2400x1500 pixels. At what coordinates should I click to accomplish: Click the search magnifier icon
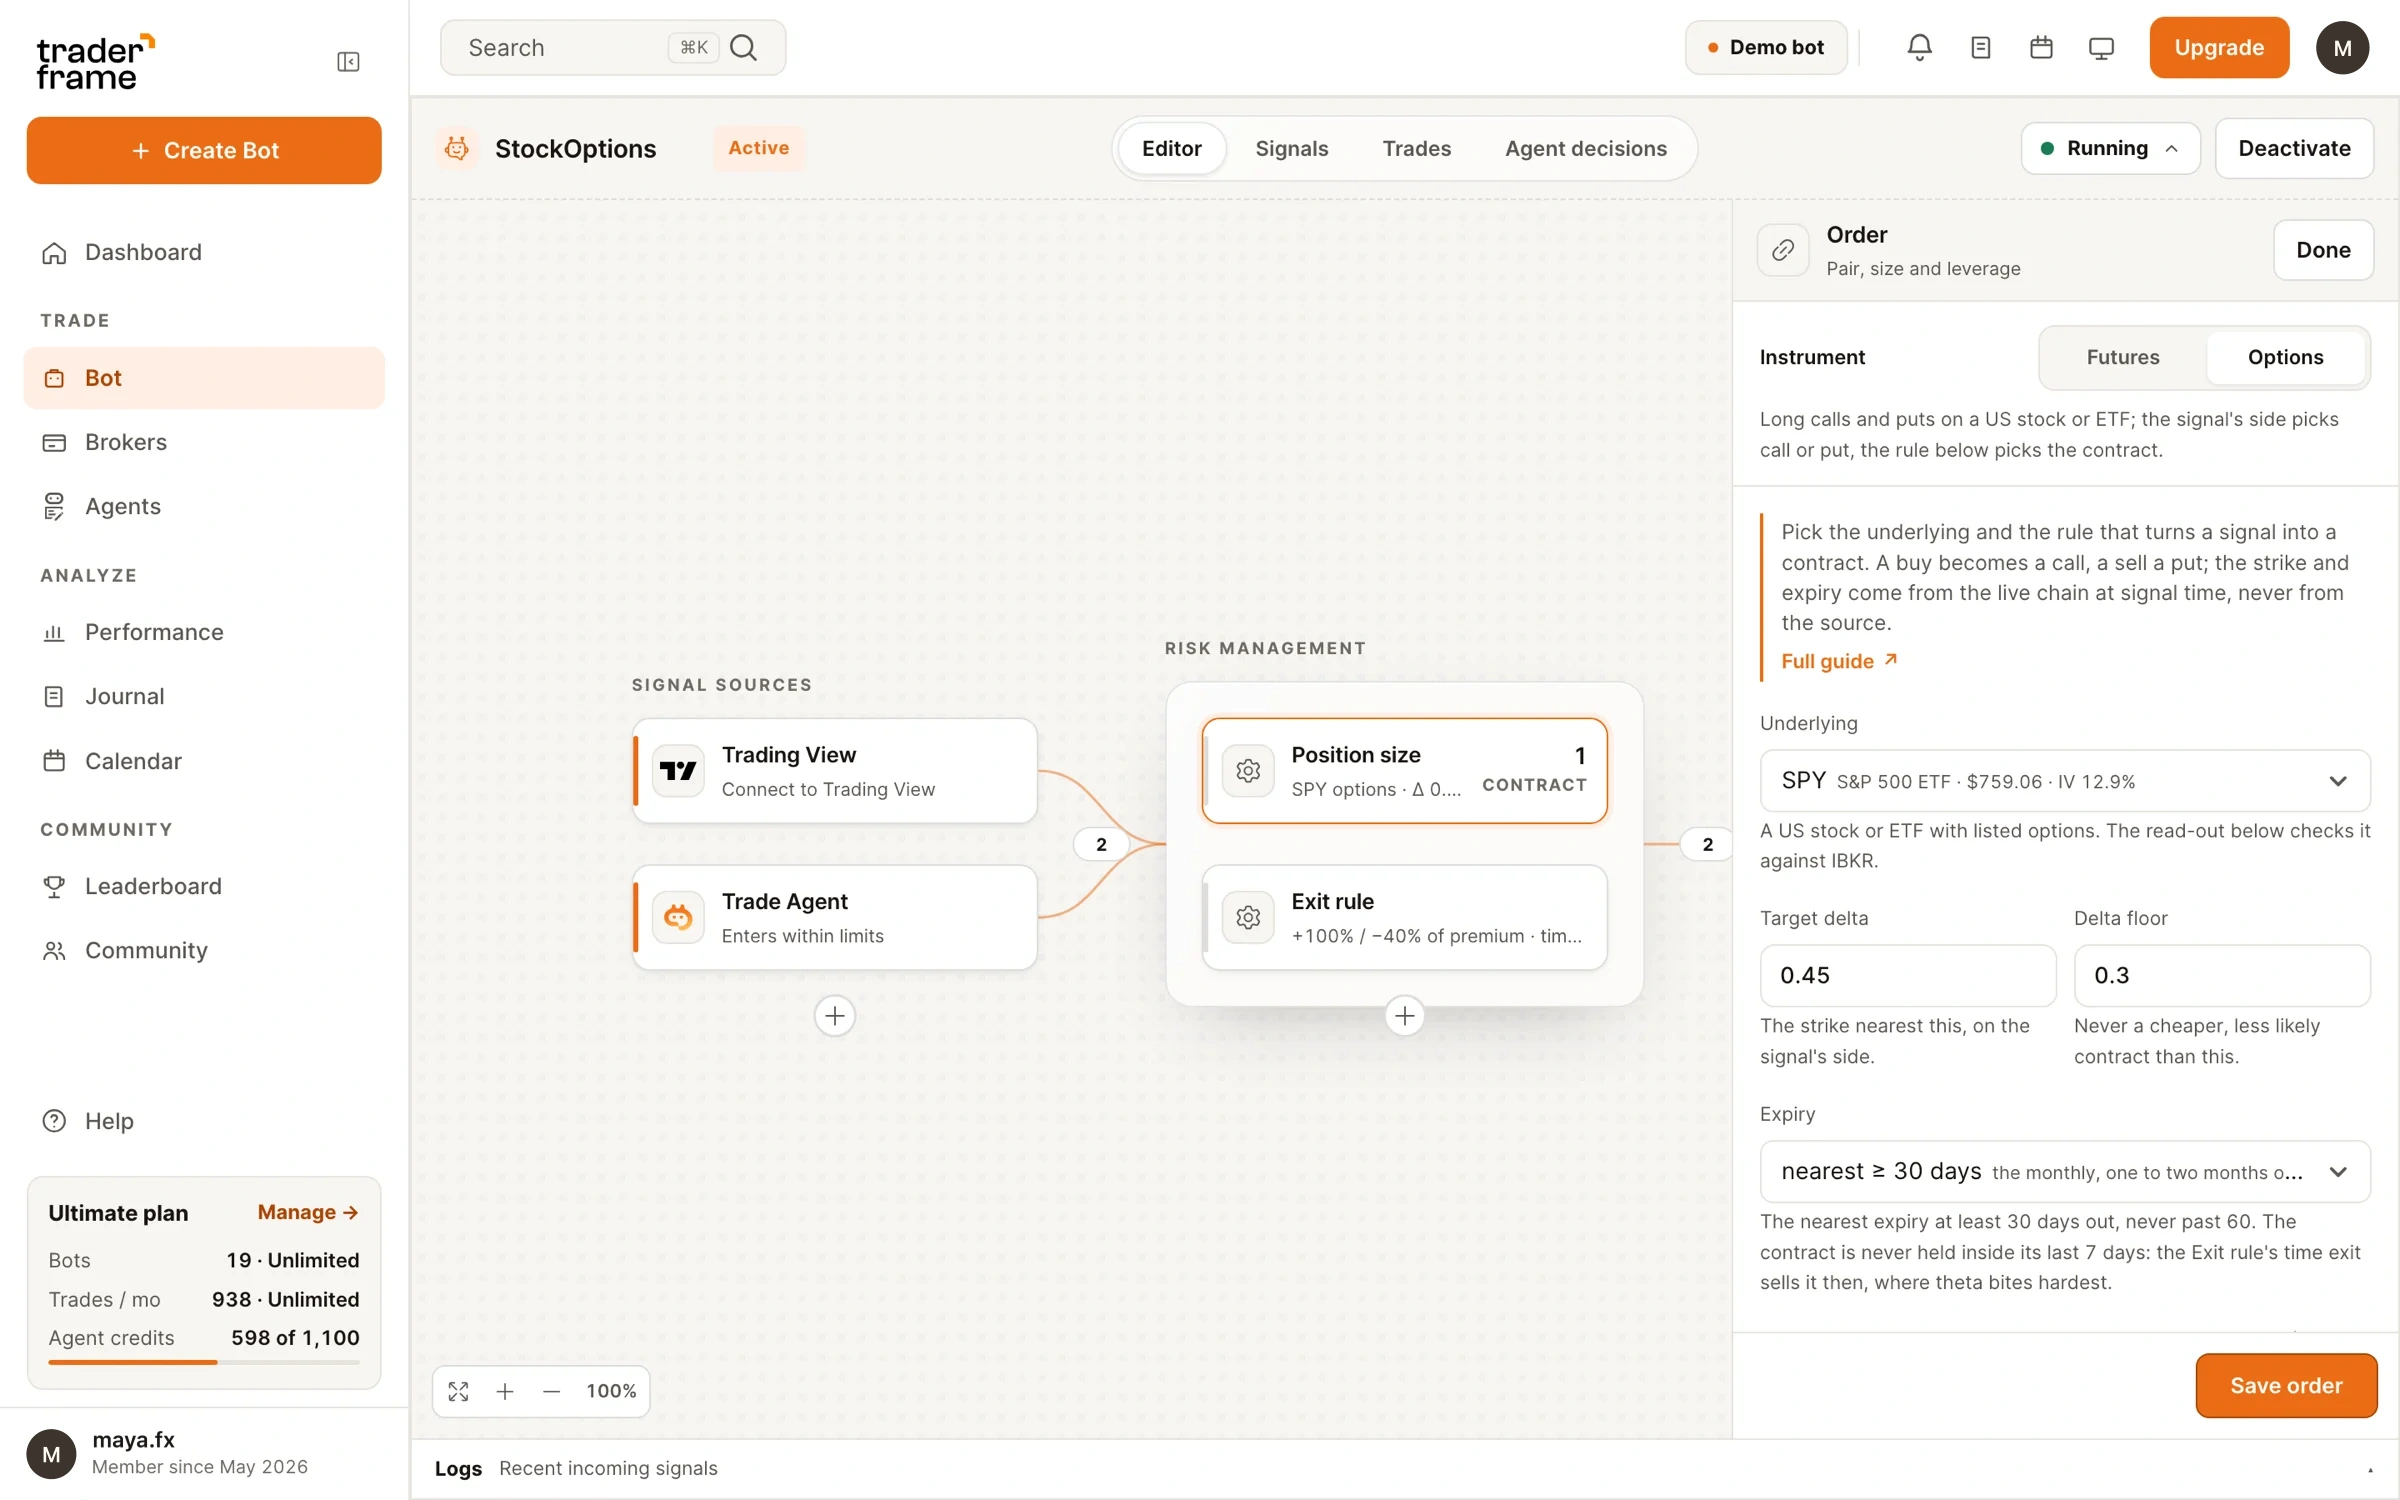[743, 47]
